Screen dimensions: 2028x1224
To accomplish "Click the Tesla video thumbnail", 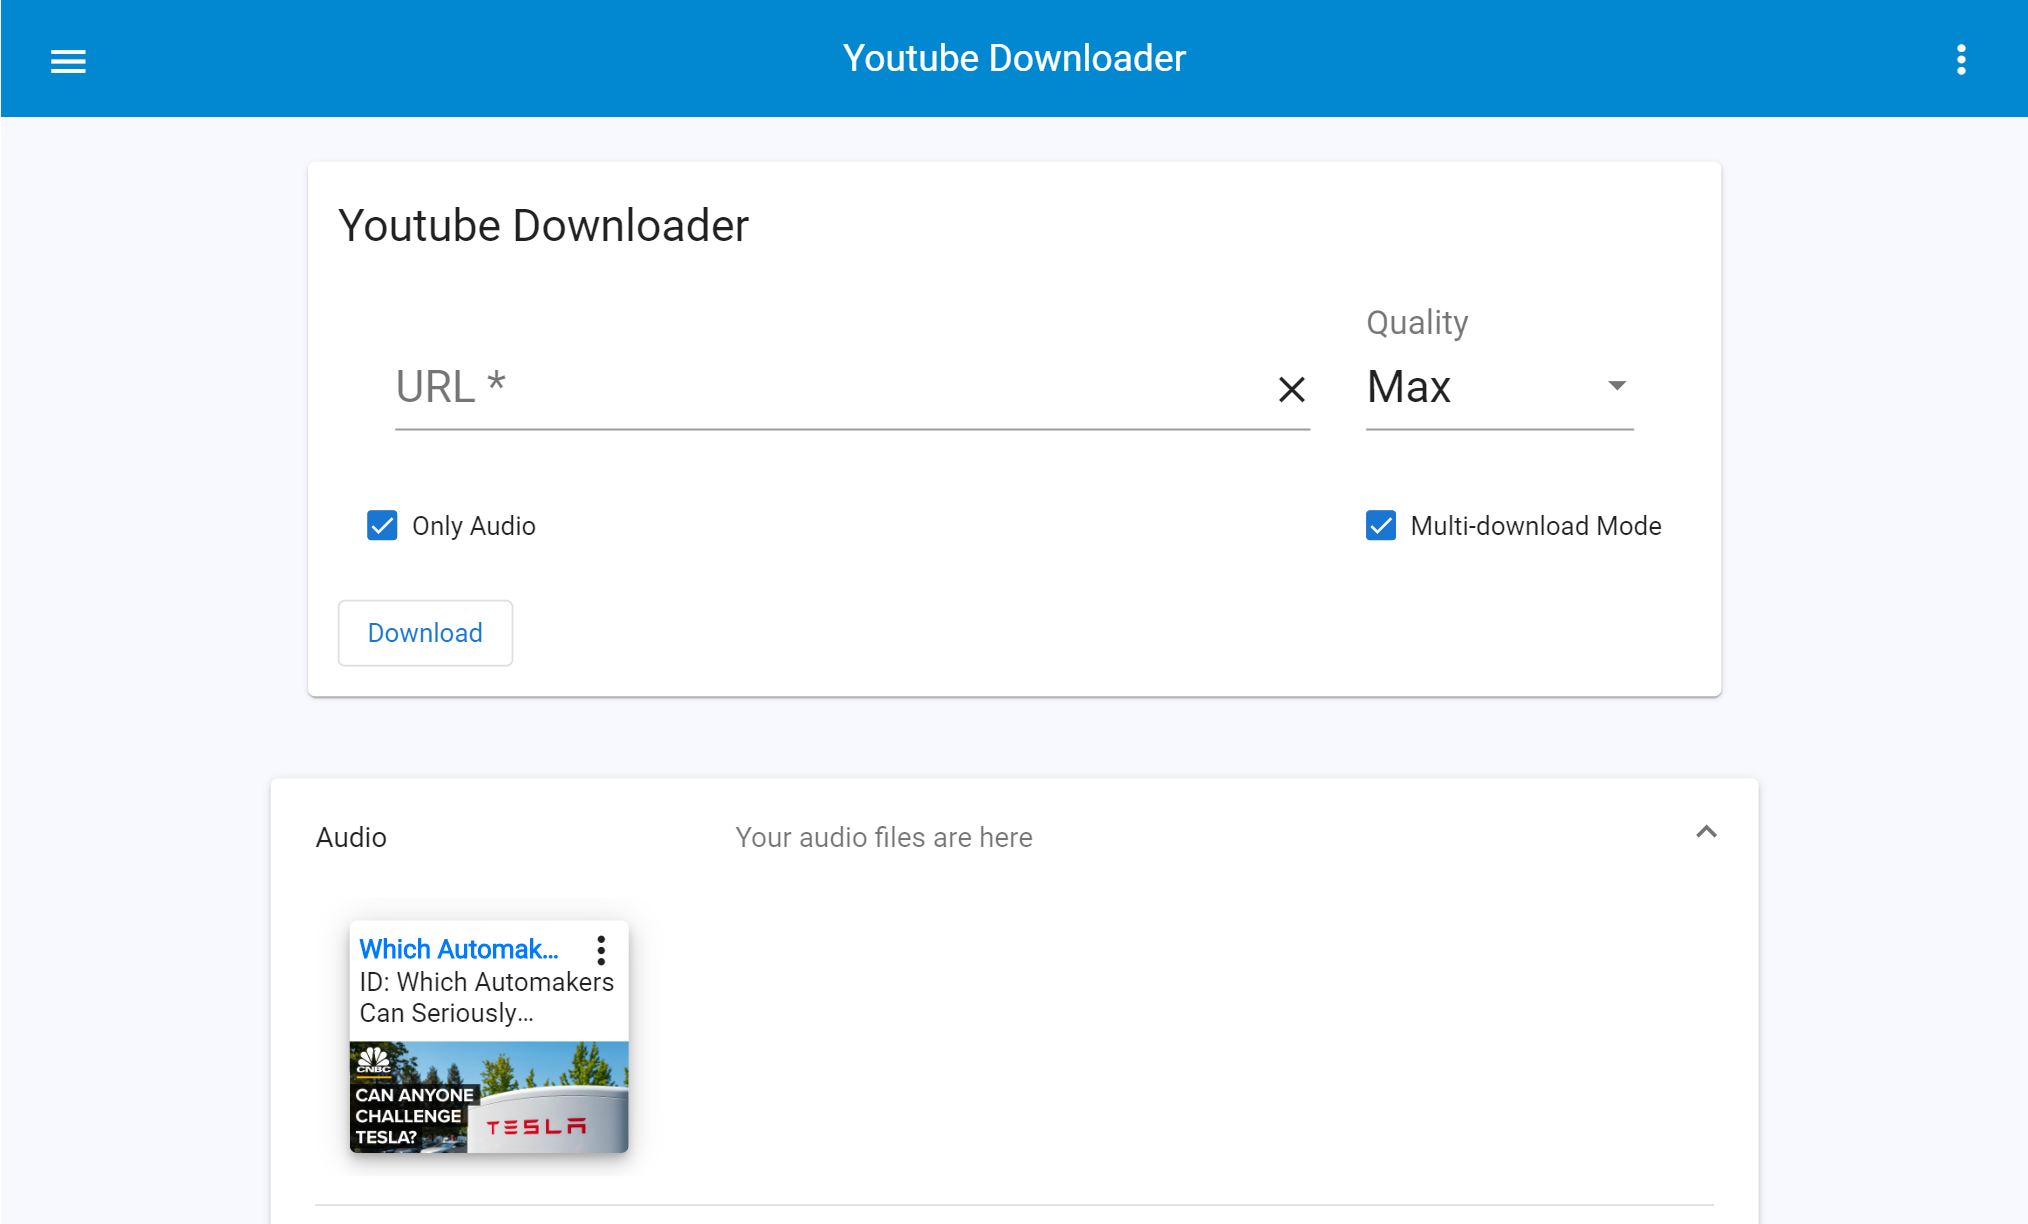I will click(488, 1096).
